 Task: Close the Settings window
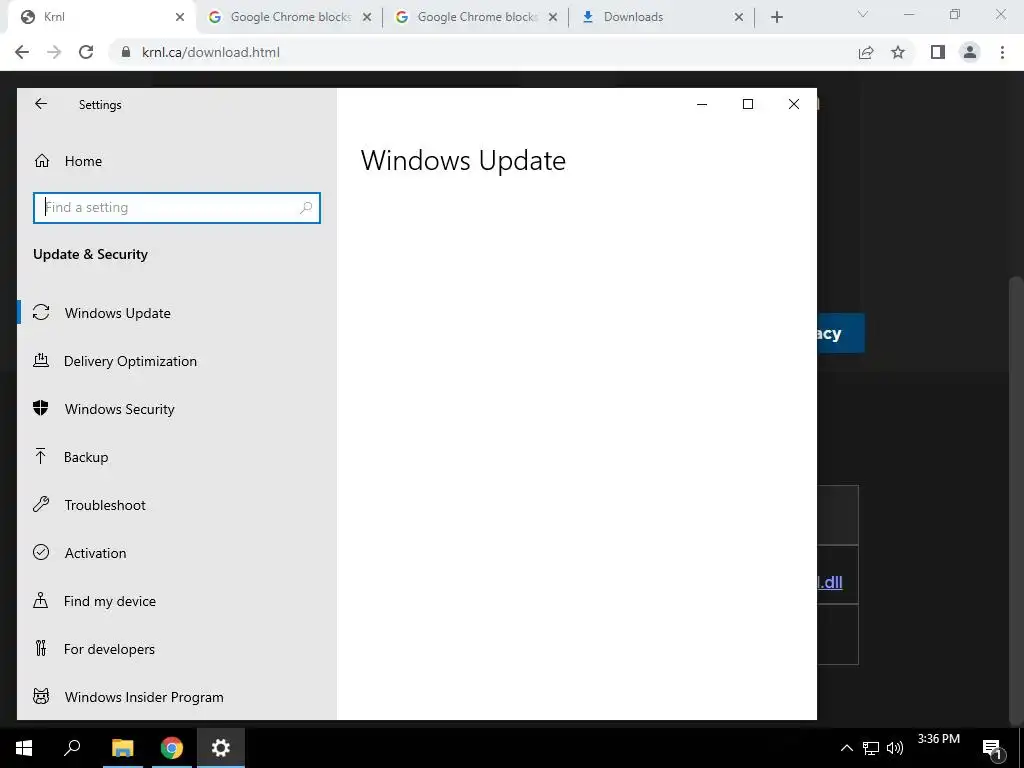tap(793, 104)
